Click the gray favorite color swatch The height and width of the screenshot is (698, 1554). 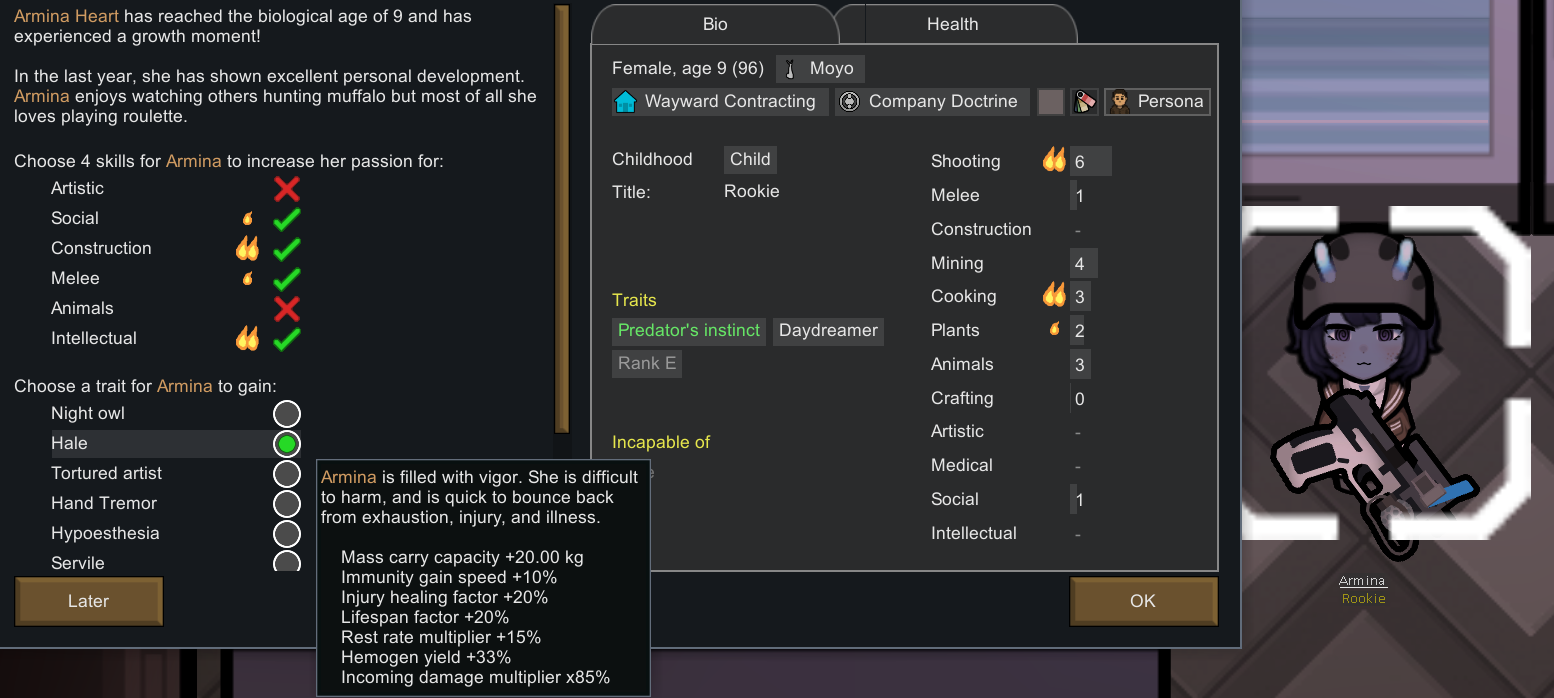coord(1050,101)
